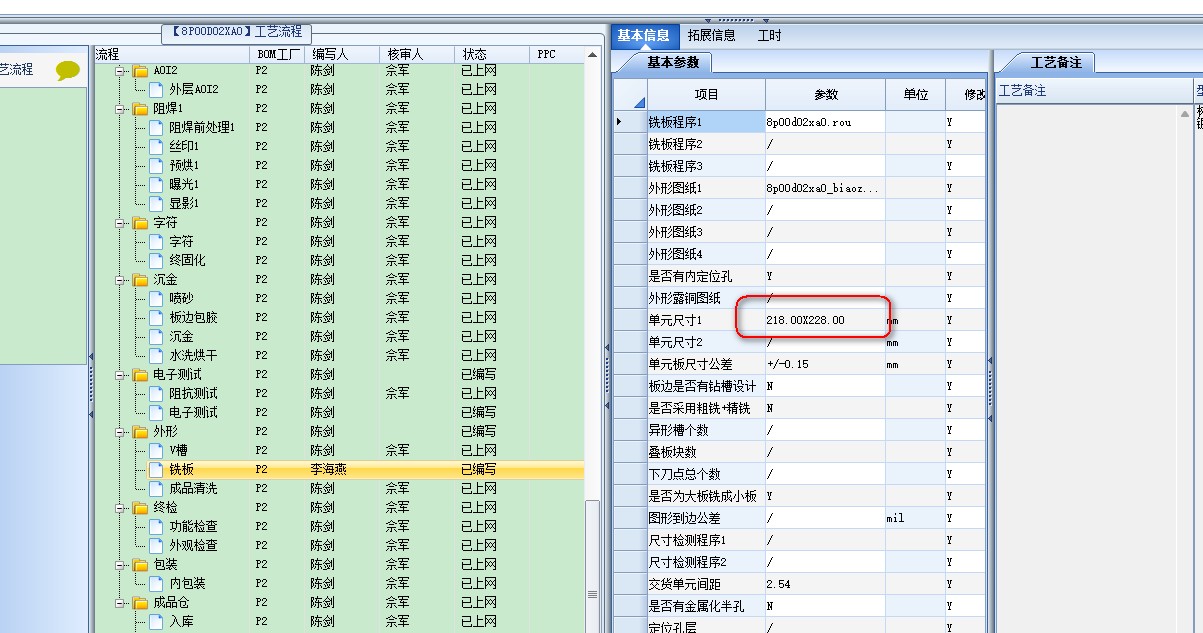Click document icon beside V槽

[x=156, y=451]
